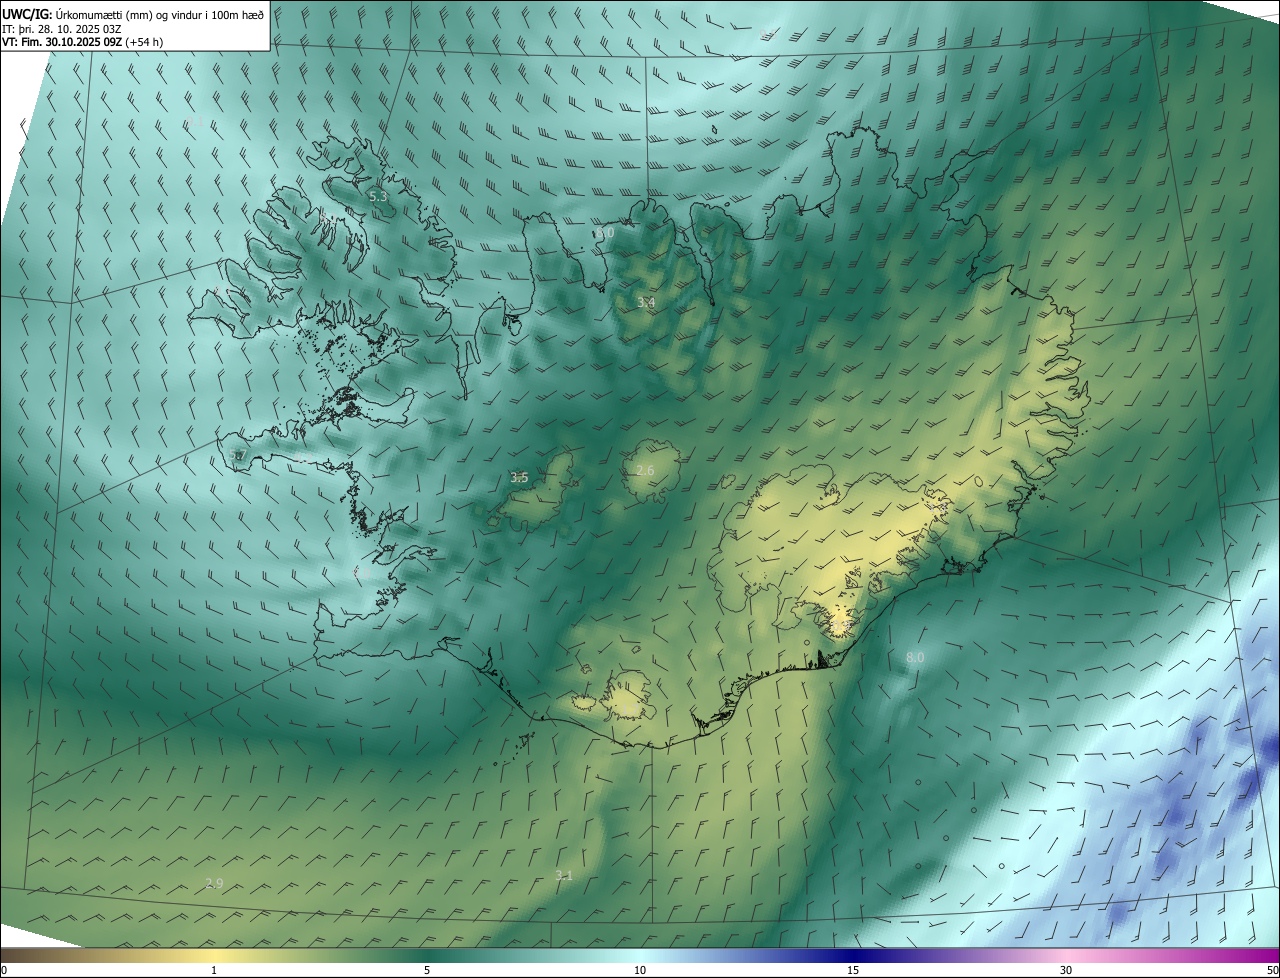
Task: Click the colorbar tick label 50
Action: (x=1272, y=971)
